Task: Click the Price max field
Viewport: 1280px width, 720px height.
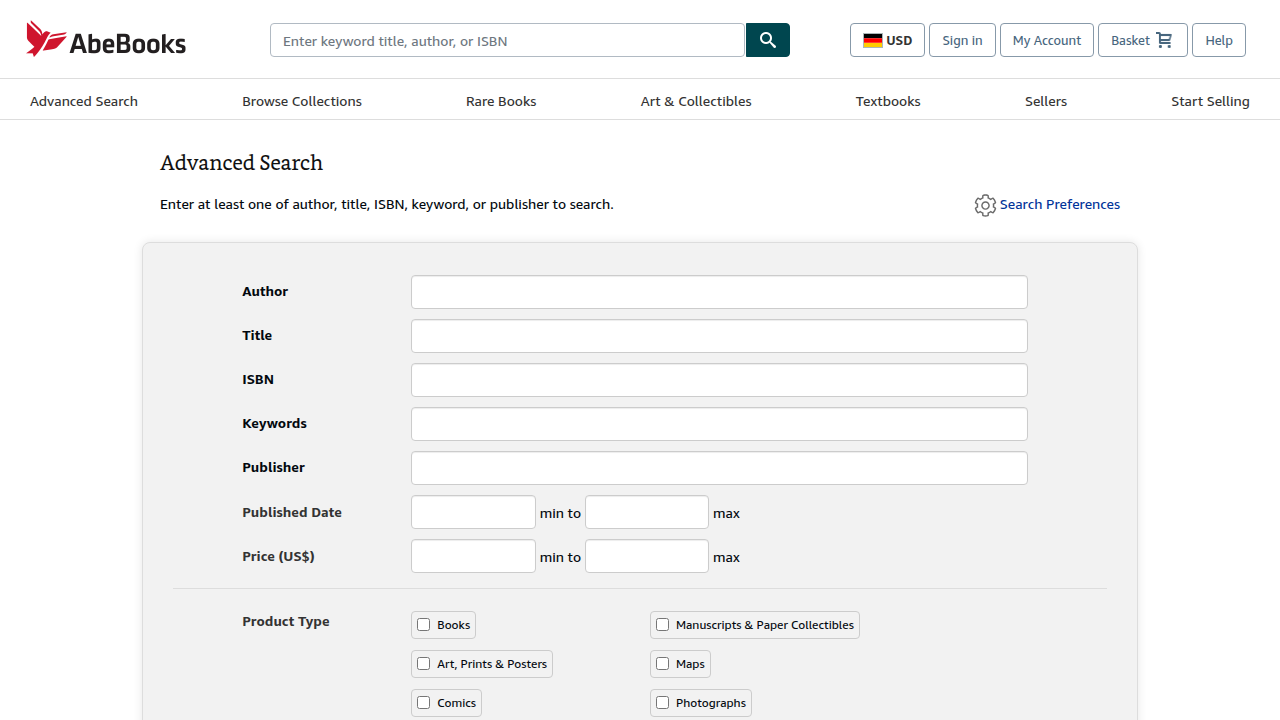Action: click(x=647, y=556)
